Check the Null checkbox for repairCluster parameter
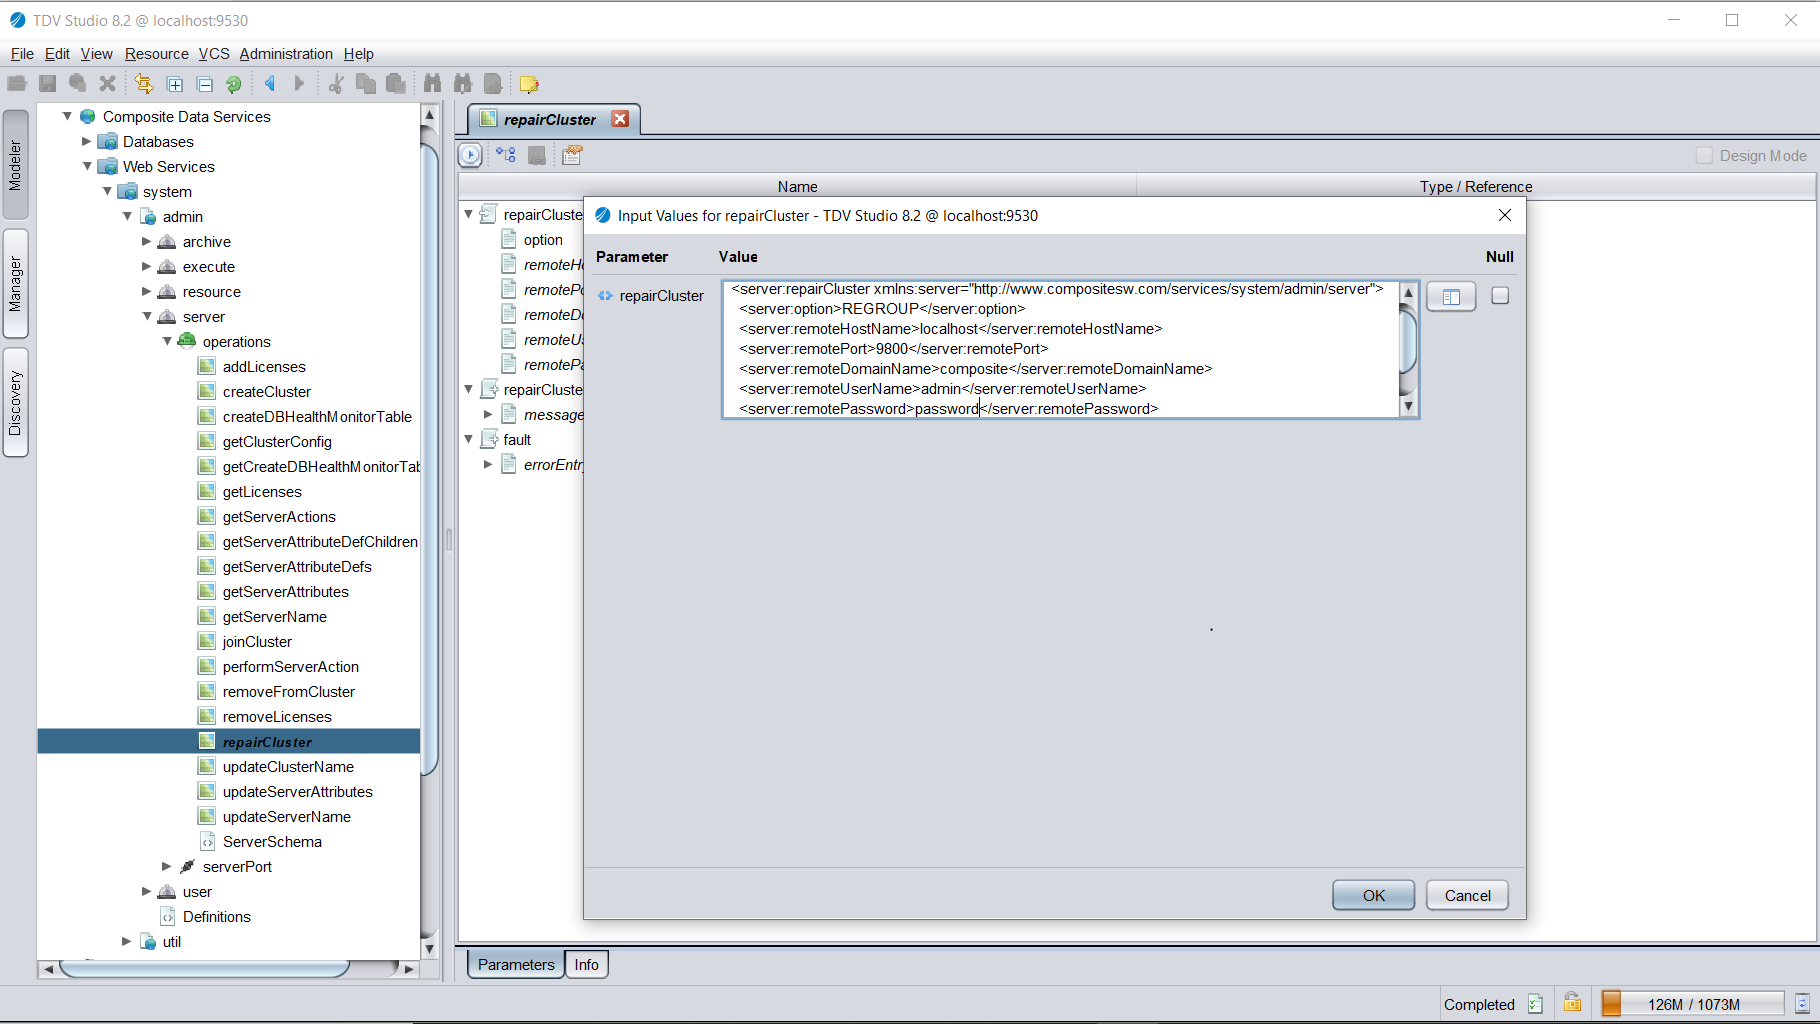Screen dimensions: 1820x1024 click(x=1500, y=296)
